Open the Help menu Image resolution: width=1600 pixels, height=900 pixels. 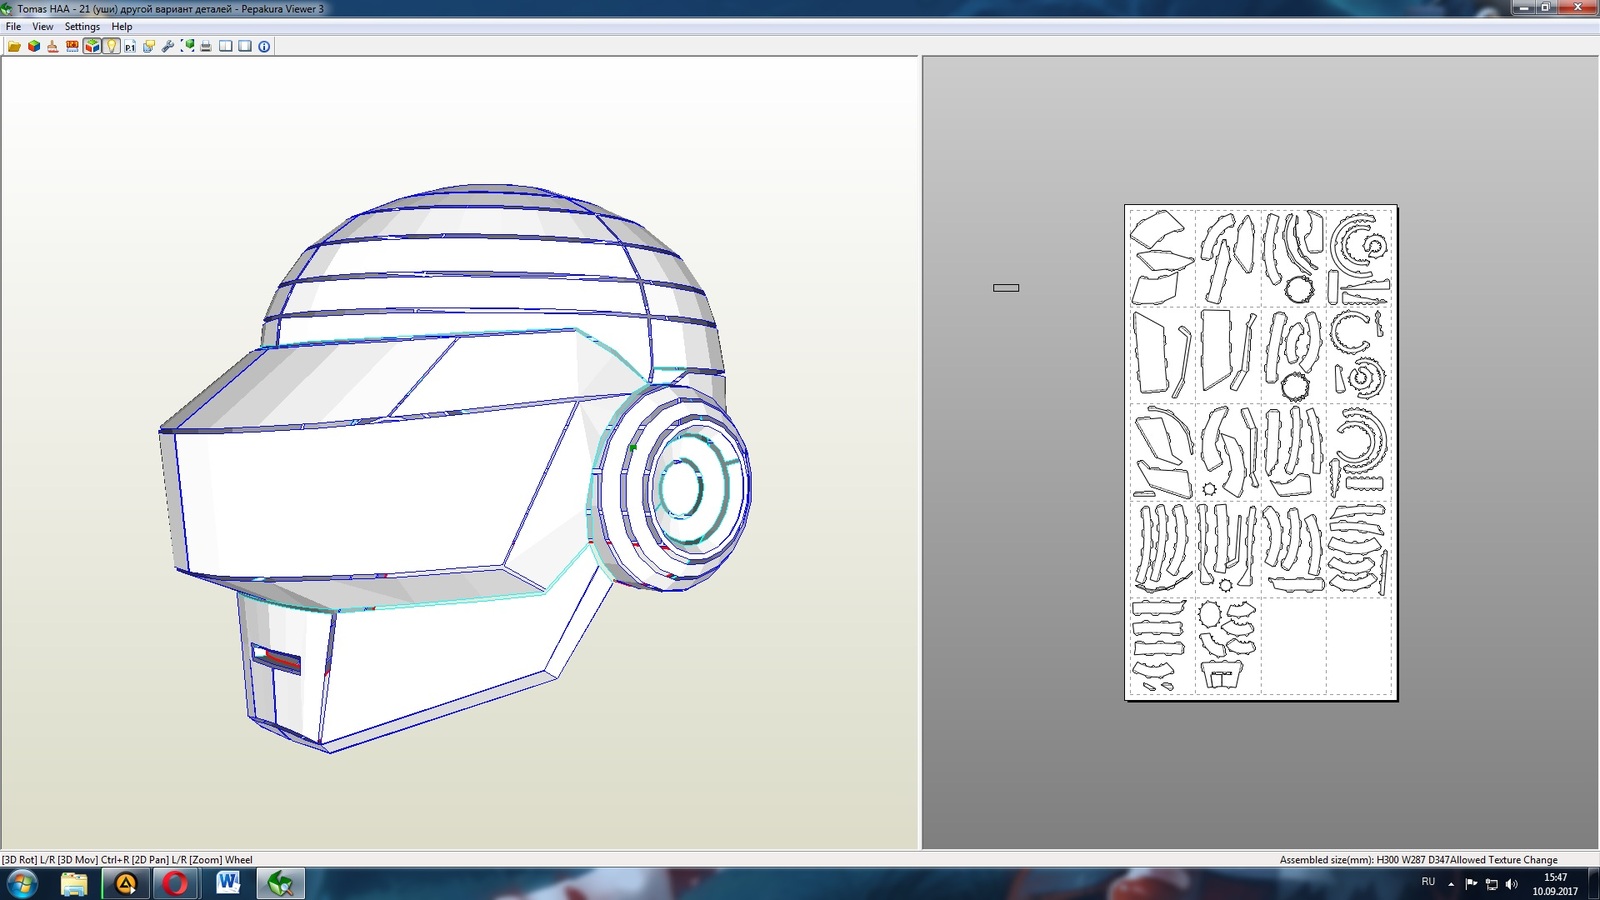(x=121, y=27)
